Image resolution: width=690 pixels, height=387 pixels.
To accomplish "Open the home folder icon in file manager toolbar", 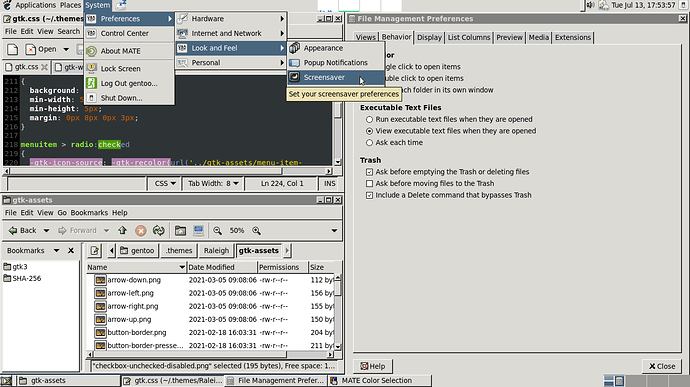I will pos(180,231).
